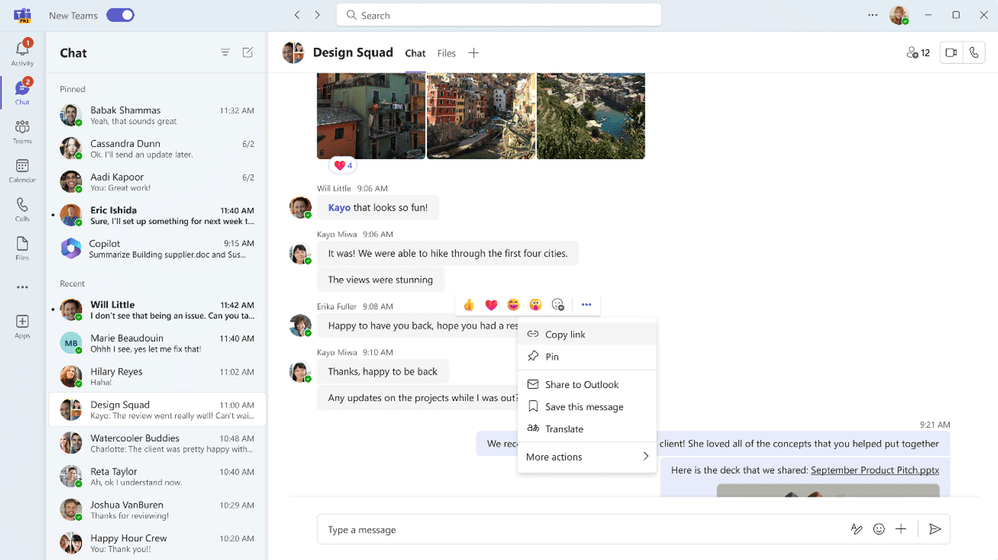
Task: Open more apps ellipsis in left rail
Action: [x=22, y=287]
